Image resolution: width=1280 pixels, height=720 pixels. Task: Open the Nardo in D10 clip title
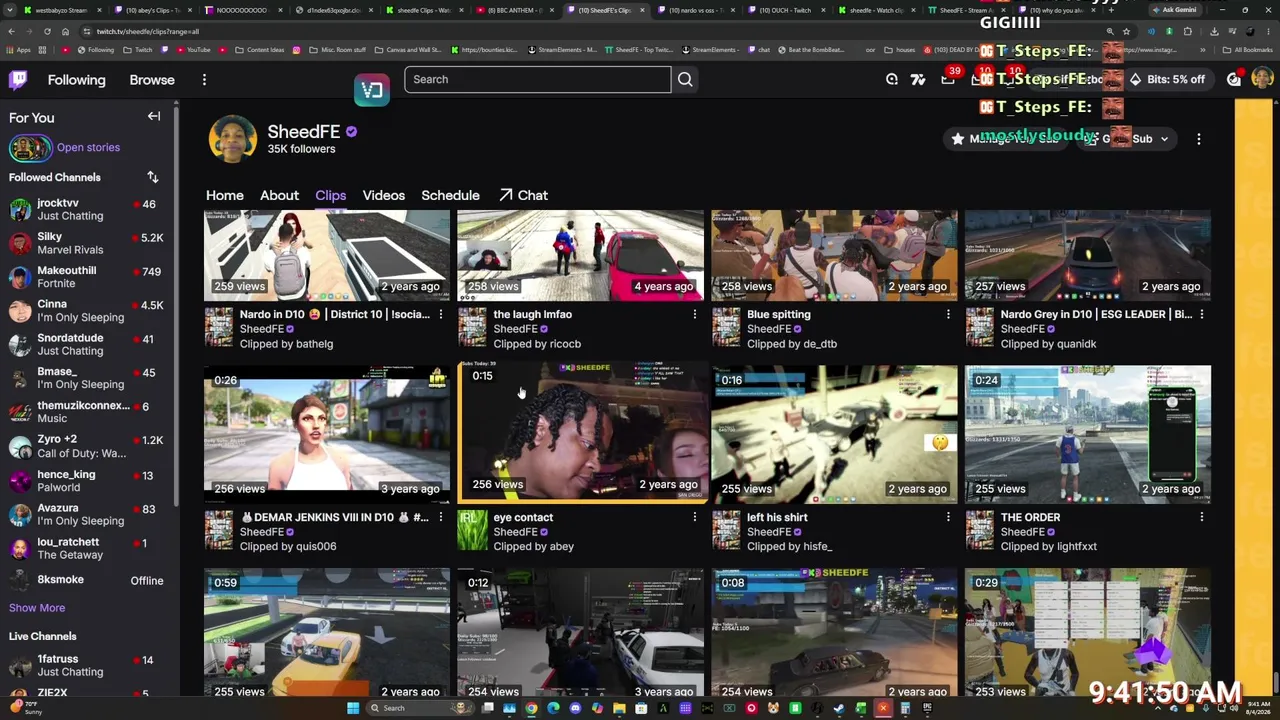[x=334, y=314]
